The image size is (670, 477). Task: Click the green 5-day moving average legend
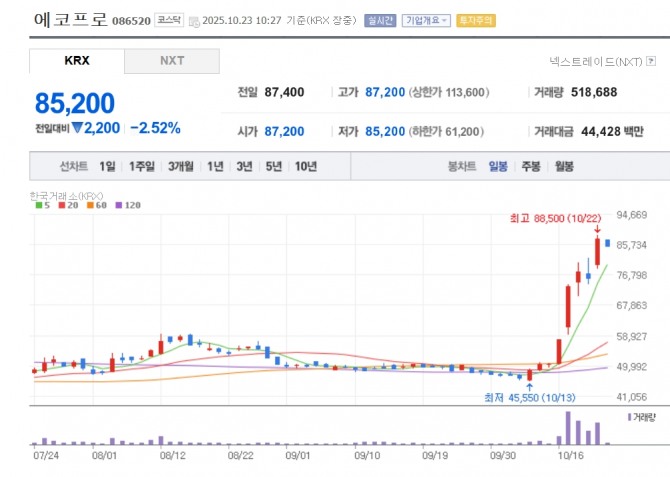(x=41, y=205)
